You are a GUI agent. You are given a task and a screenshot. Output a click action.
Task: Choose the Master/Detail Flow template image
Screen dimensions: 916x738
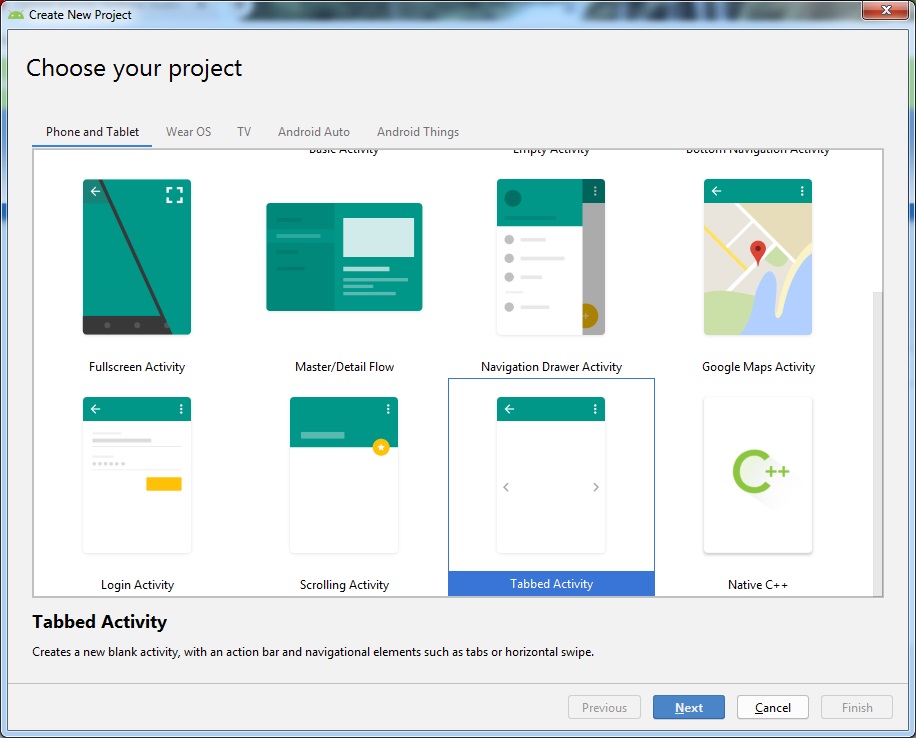click(x=344, y=257)
